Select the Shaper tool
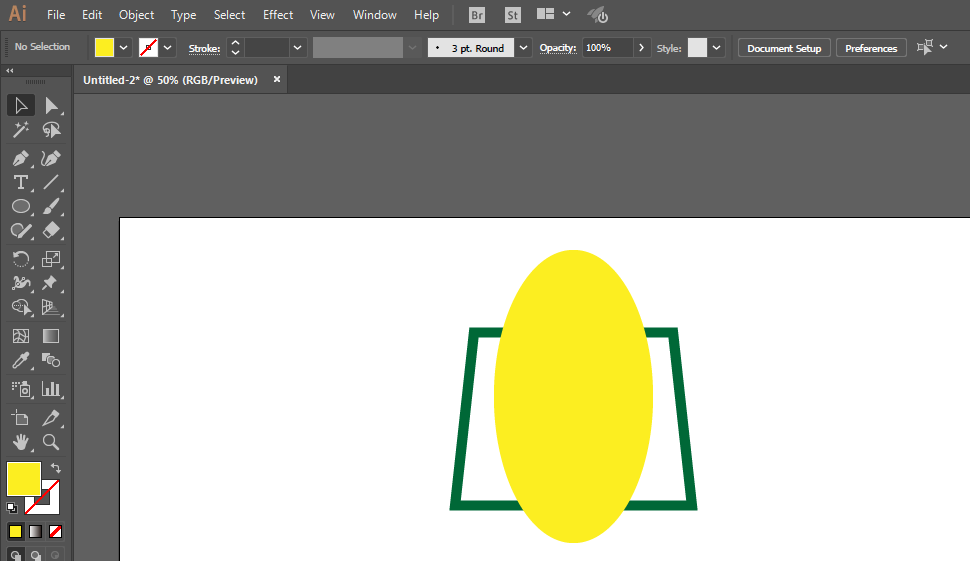The width and height of the screenshot is (970, 561). point(20,231)
